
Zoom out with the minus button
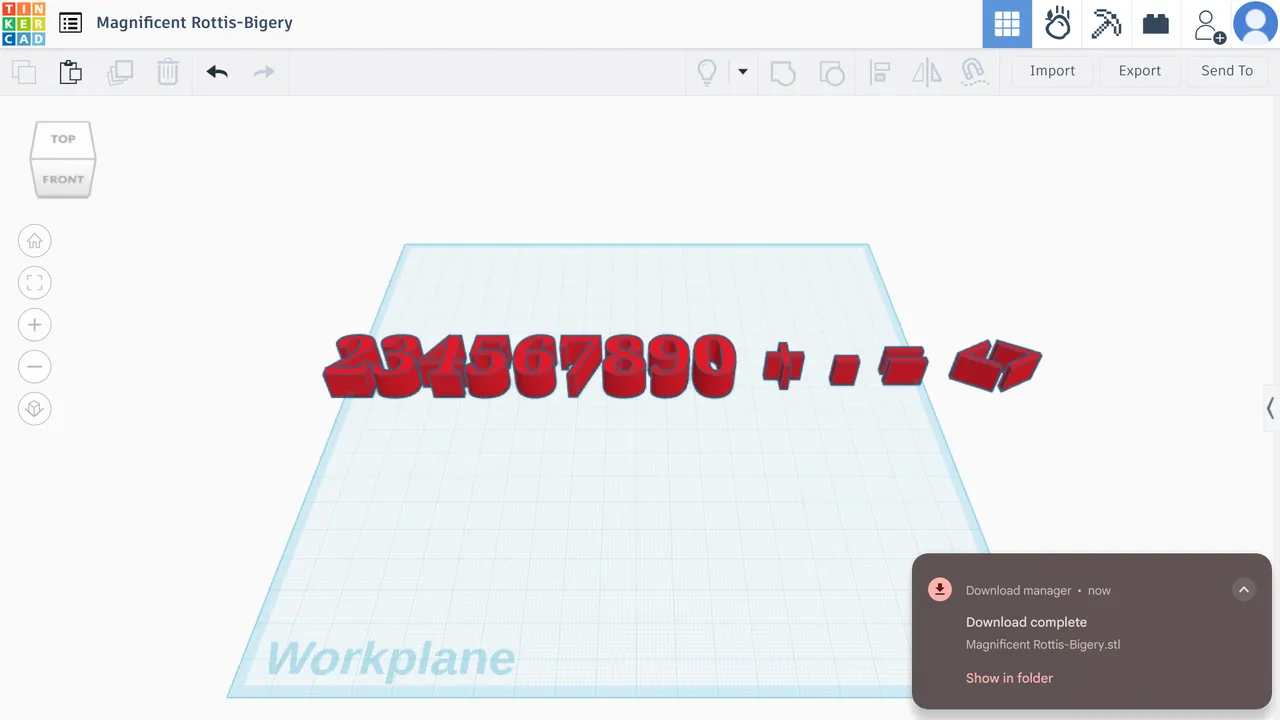(35, 367)
